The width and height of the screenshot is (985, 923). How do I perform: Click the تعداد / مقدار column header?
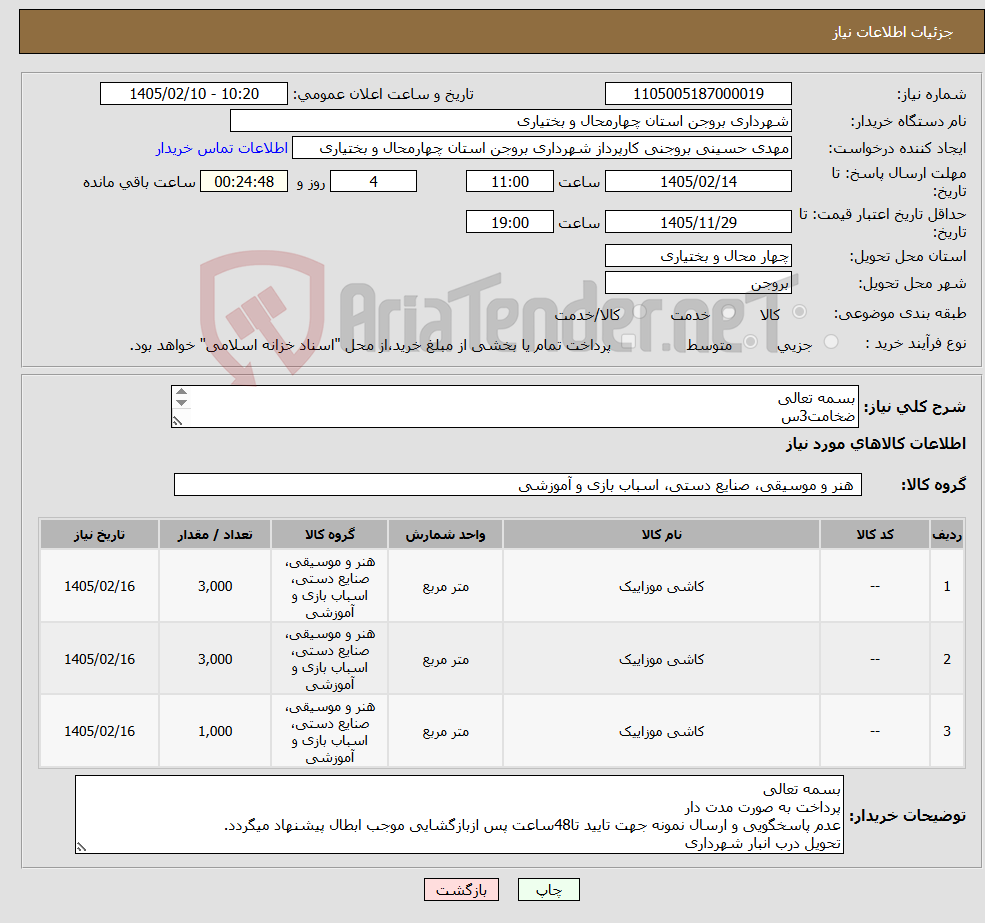[215, 534]
